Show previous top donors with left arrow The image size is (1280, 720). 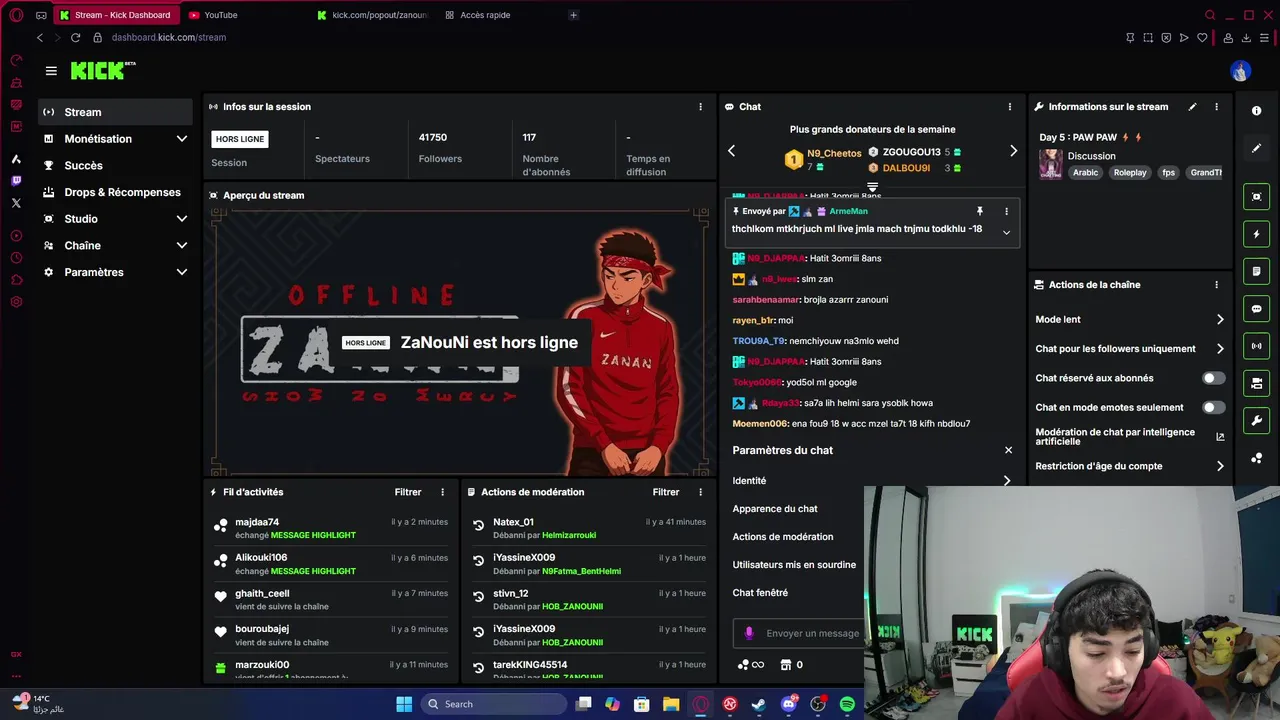tap(731, 151)
